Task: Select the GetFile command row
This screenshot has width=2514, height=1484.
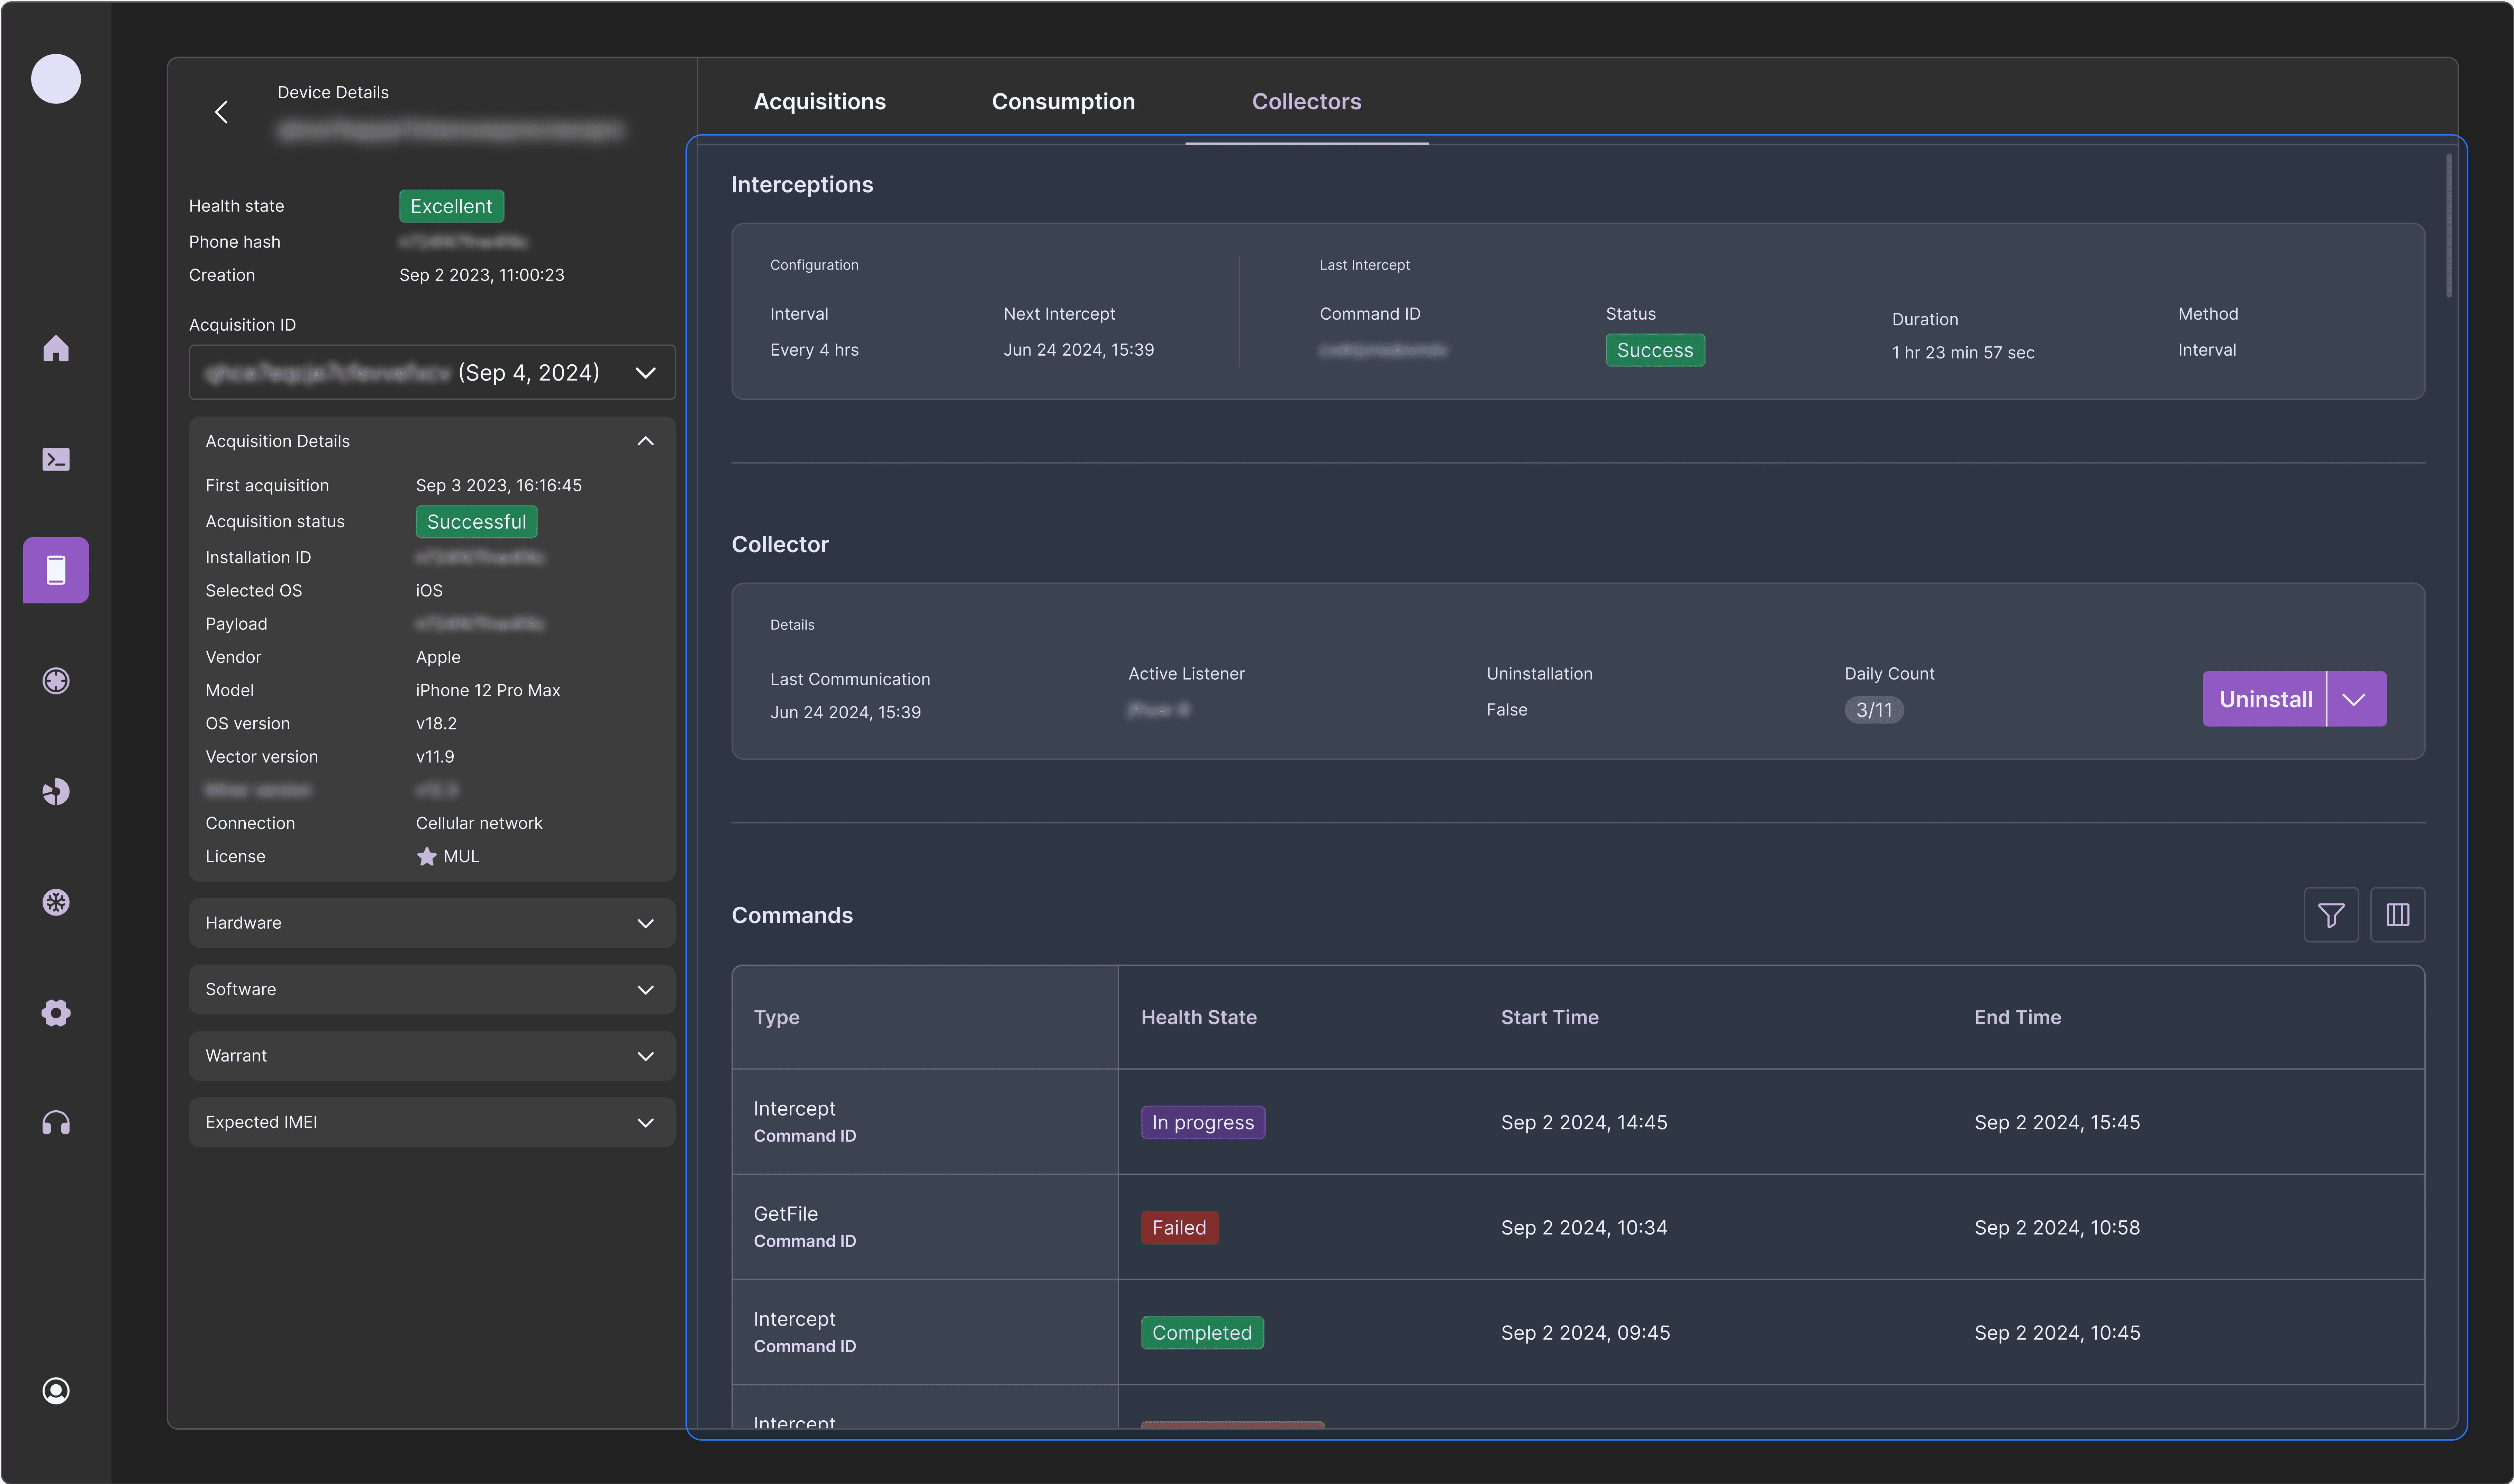Action: (x=1578, y=1227)
